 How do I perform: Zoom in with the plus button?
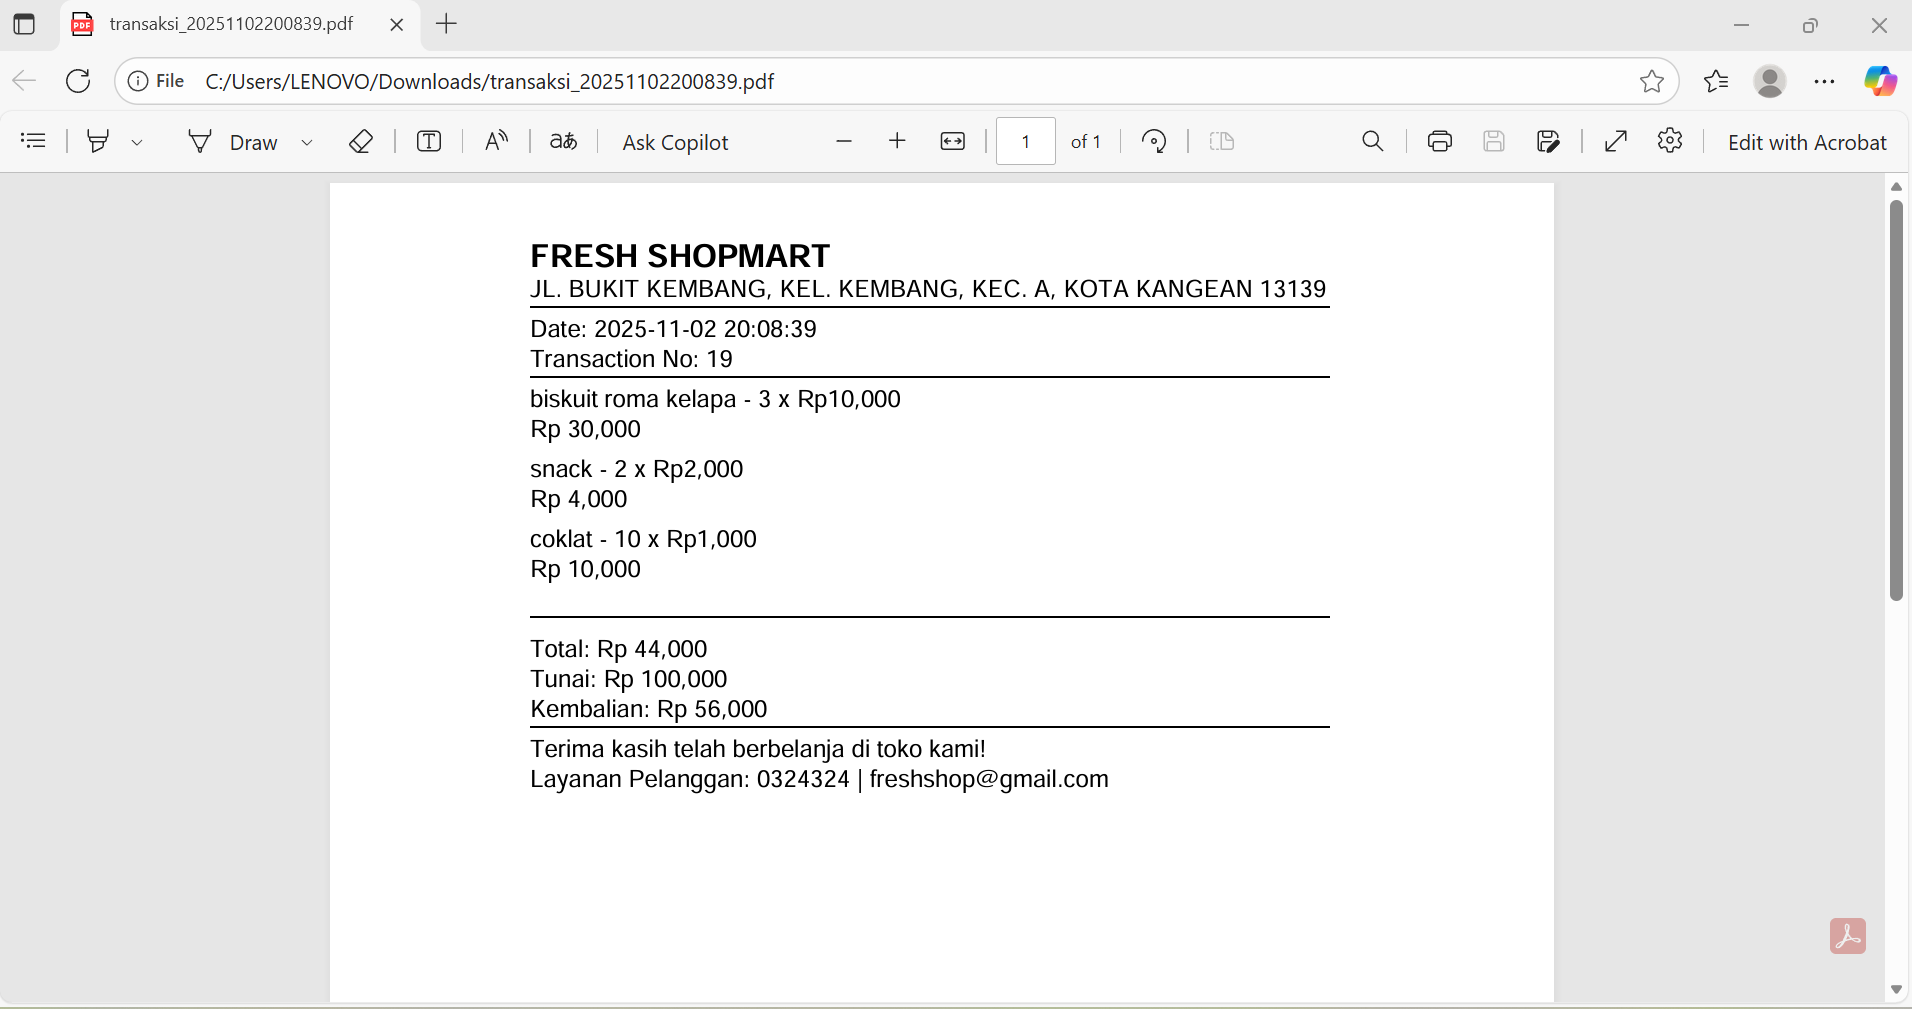click(897, 141)
